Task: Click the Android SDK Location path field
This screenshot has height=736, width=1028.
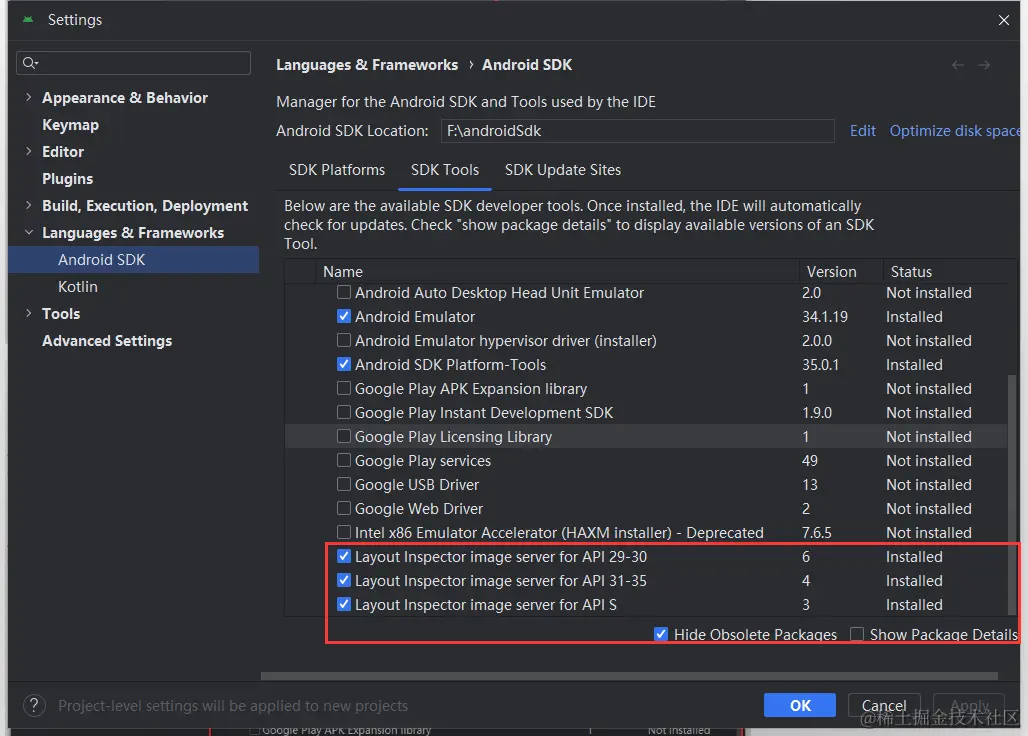Action: click(x=637, y=130)
